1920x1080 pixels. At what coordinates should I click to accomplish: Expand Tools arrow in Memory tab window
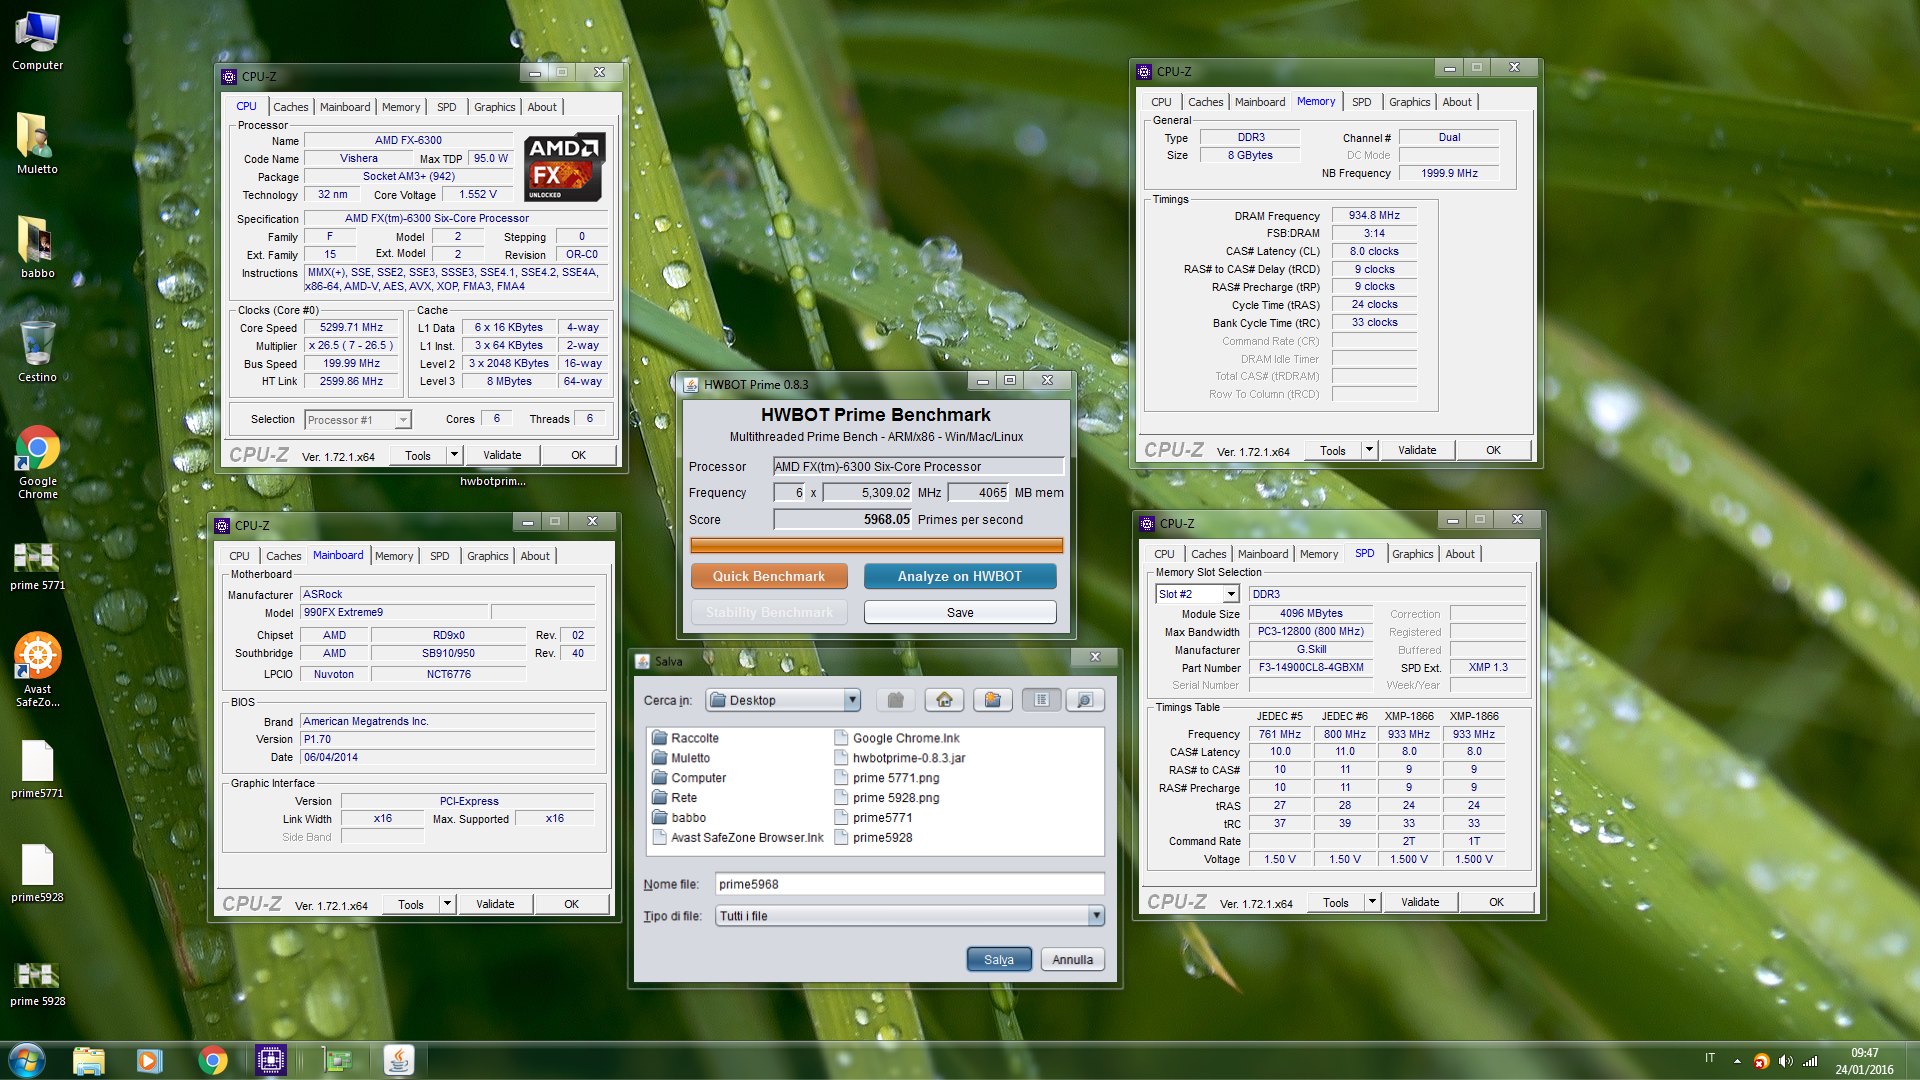(x=1369, y=450)
